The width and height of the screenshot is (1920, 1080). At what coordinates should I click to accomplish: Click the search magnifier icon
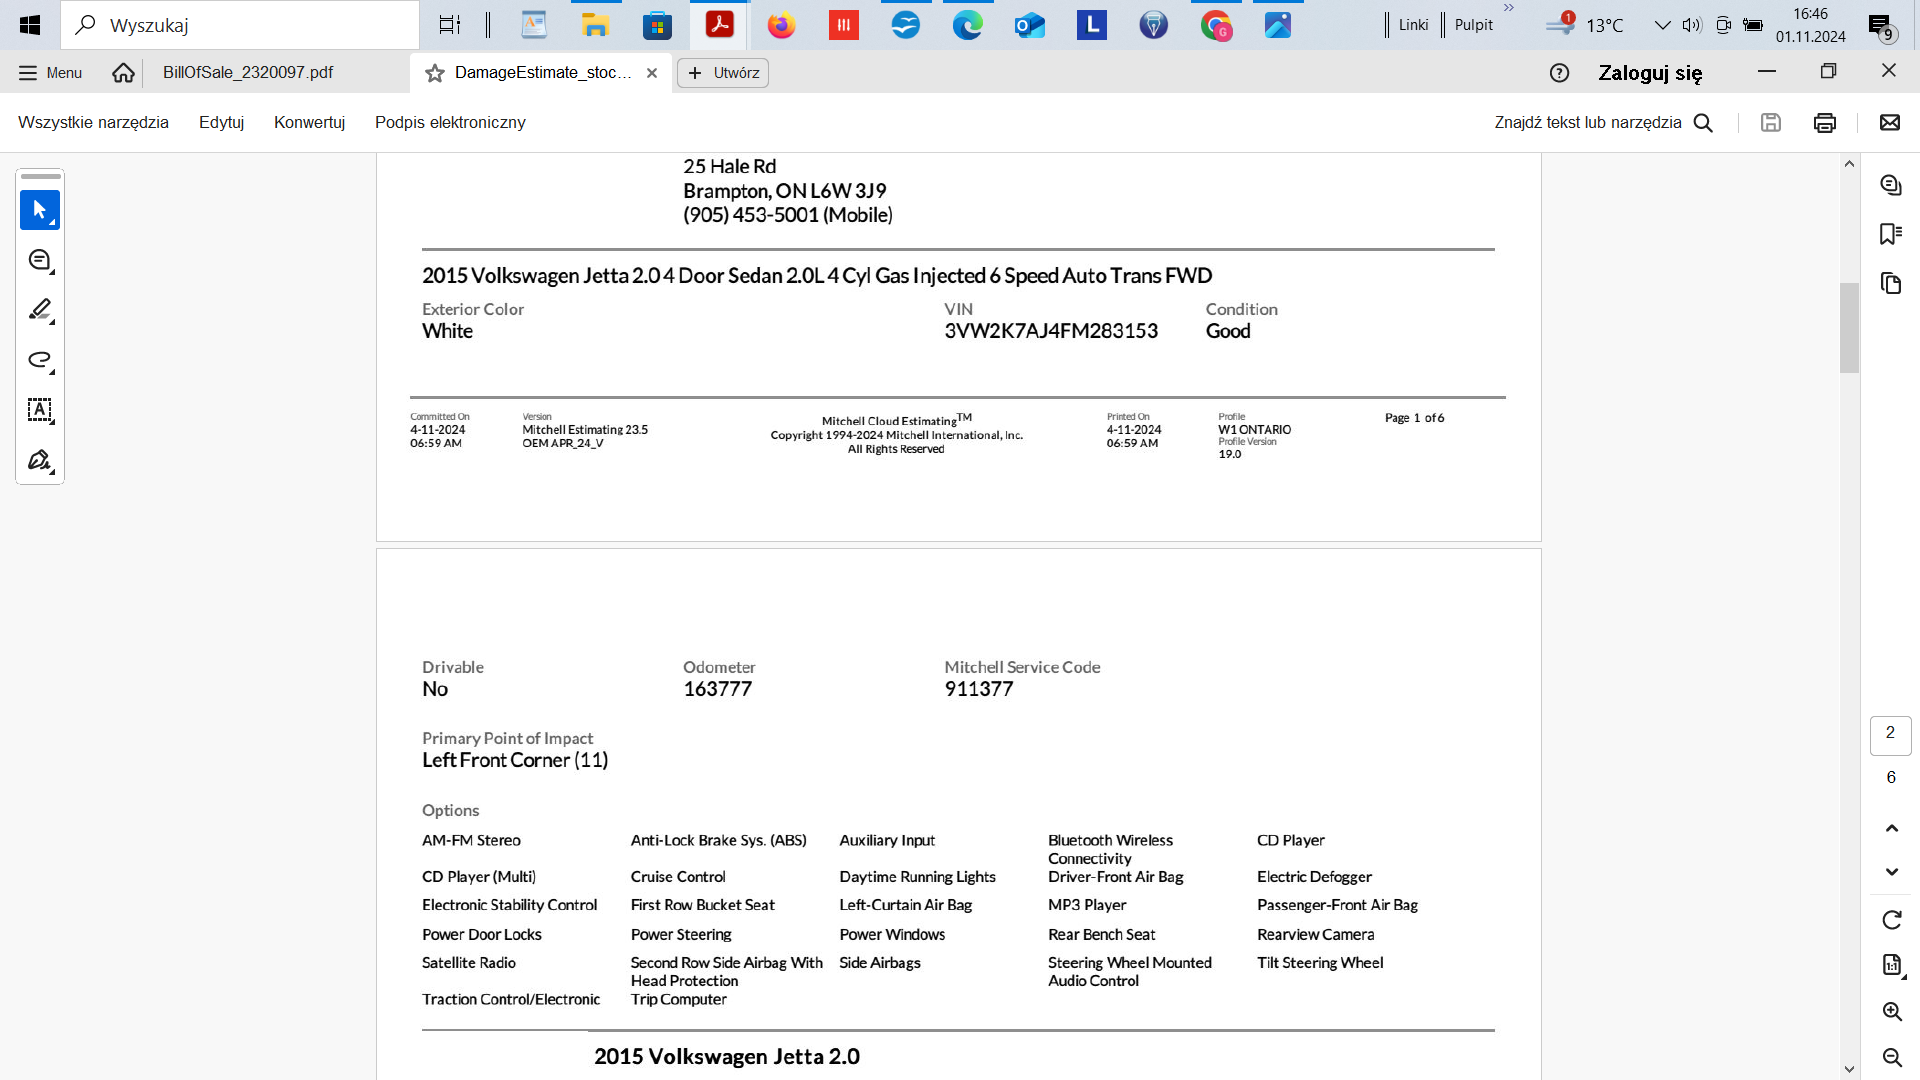pyautogui.click(x=1703, y=122)
